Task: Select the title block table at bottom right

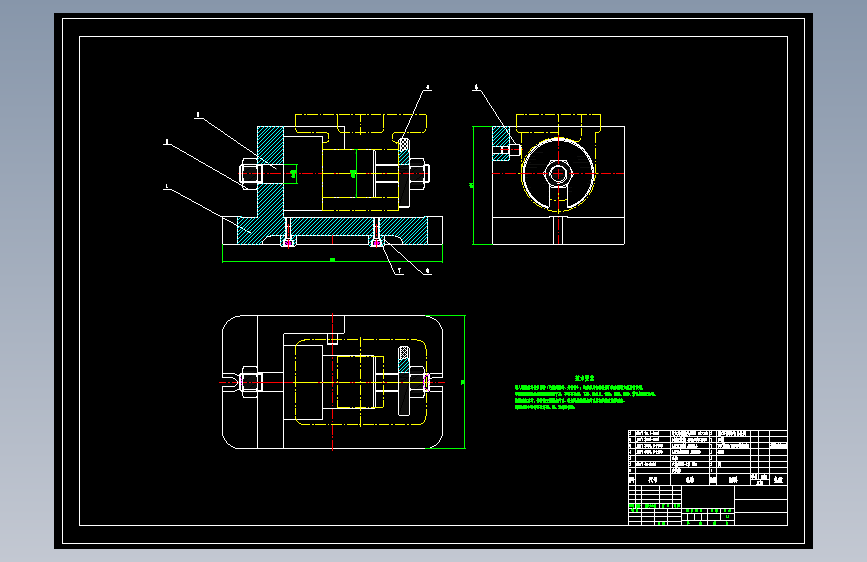Action: [x=708, y=477]
